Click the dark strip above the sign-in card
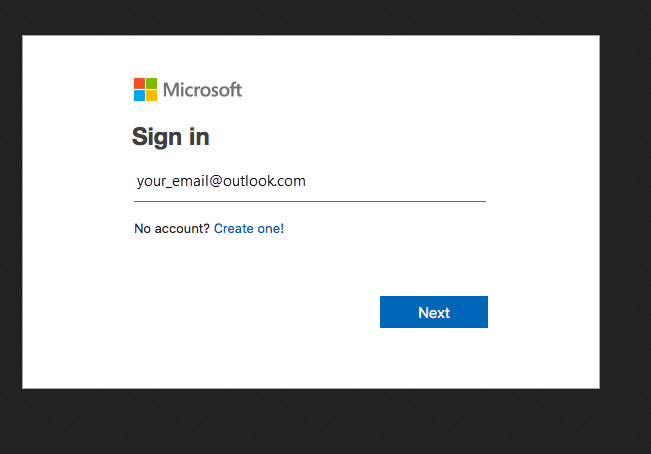Image resolution: width=651 pixels, height=454 pixels. 311,17
